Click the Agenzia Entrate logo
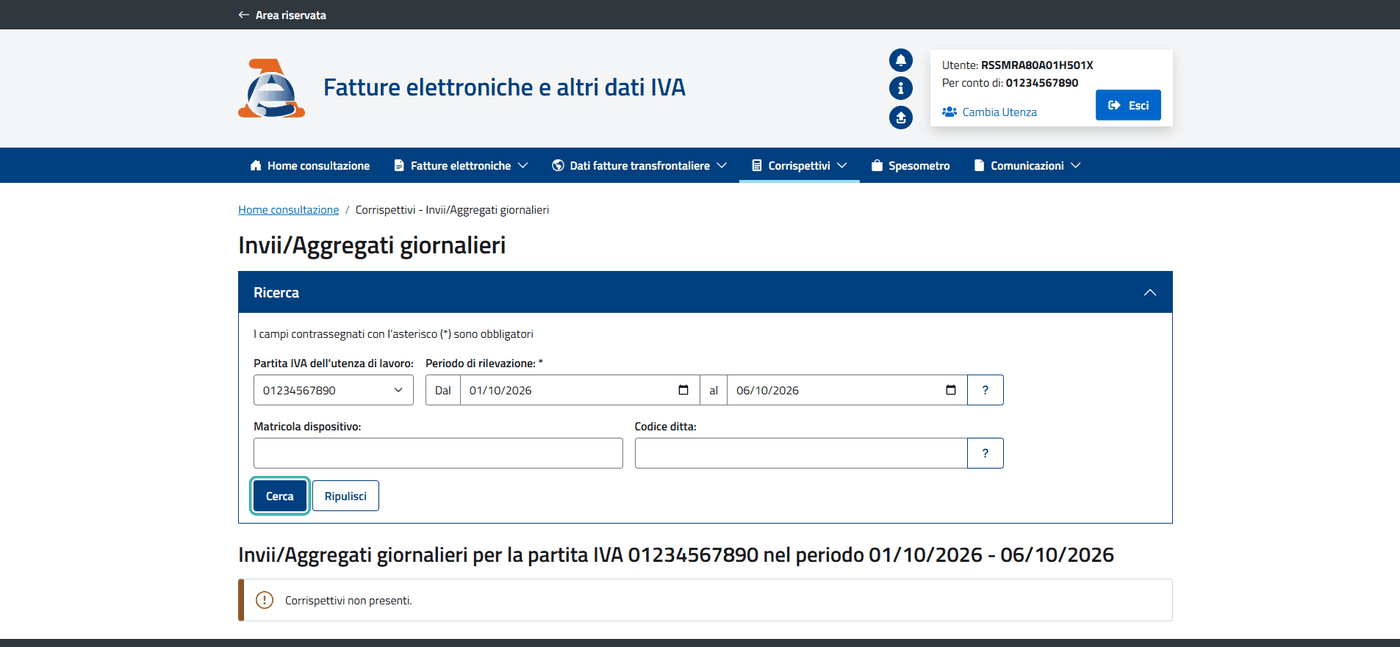Screen dimensions: 1400x647 271,89
